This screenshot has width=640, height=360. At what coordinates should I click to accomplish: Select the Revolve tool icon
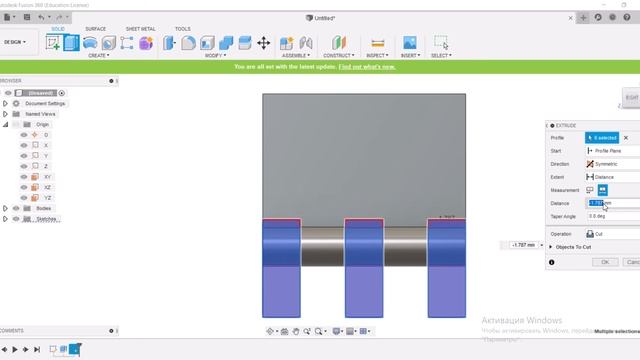click(90, 43)
